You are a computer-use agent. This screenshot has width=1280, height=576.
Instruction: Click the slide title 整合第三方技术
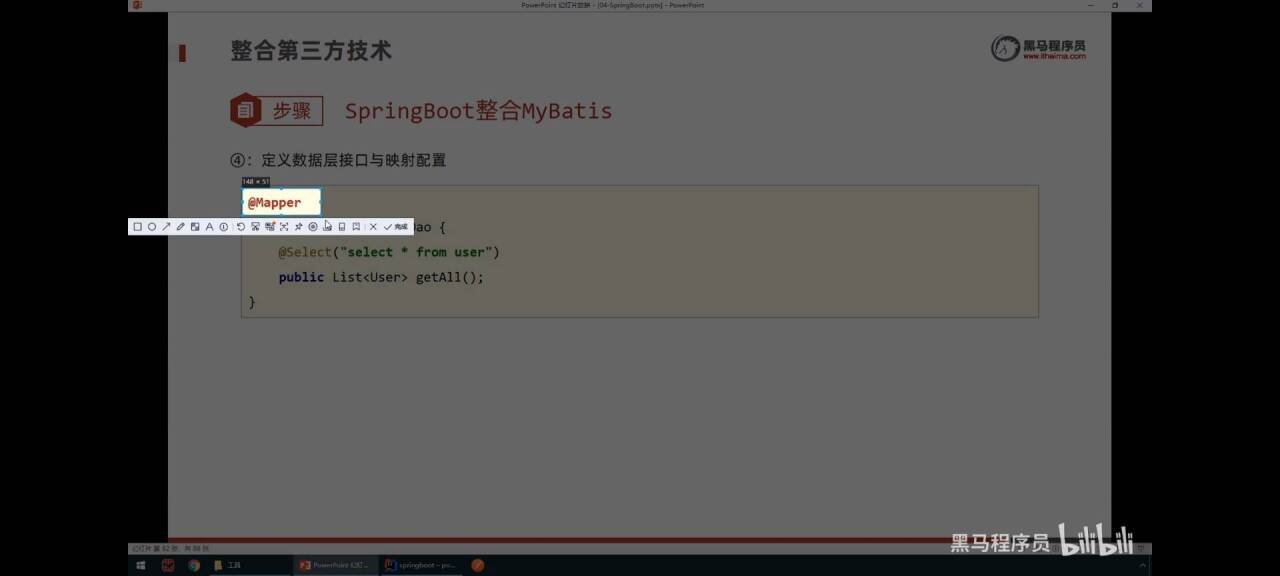311,51
